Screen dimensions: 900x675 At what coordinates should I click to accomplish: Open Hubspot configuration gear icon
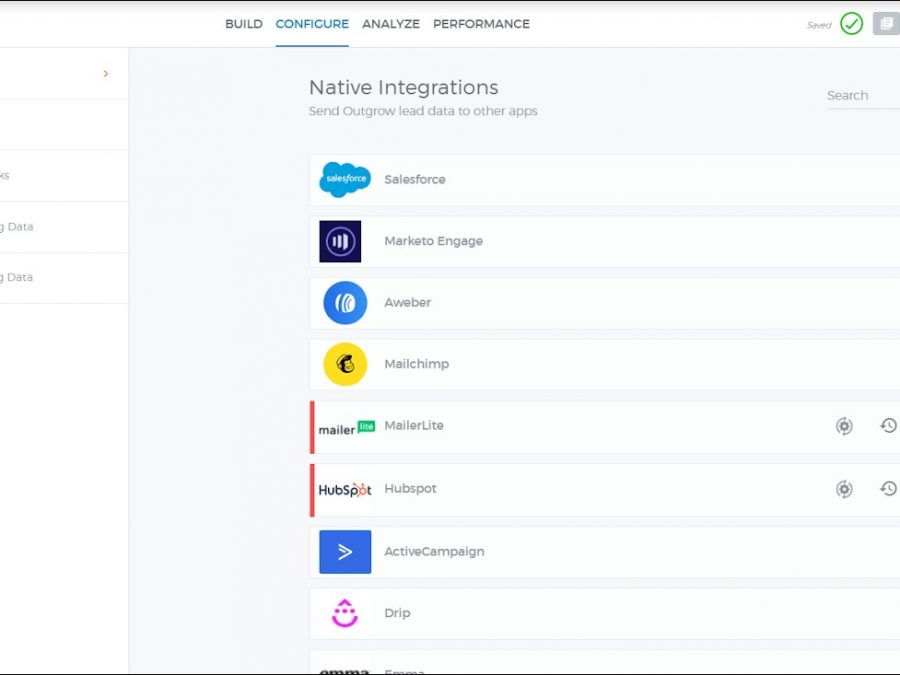click(x=844, y=489)
